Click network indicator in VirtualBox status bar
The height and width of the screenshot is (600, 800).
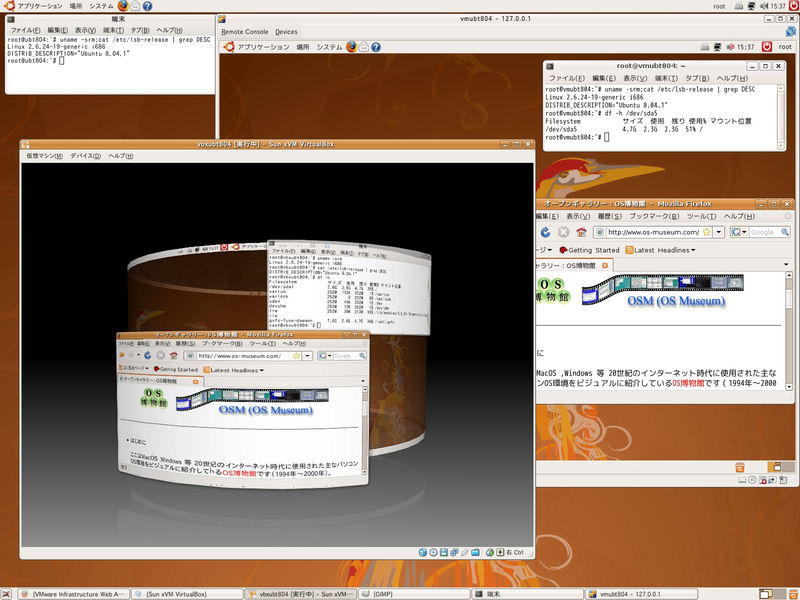454,552
